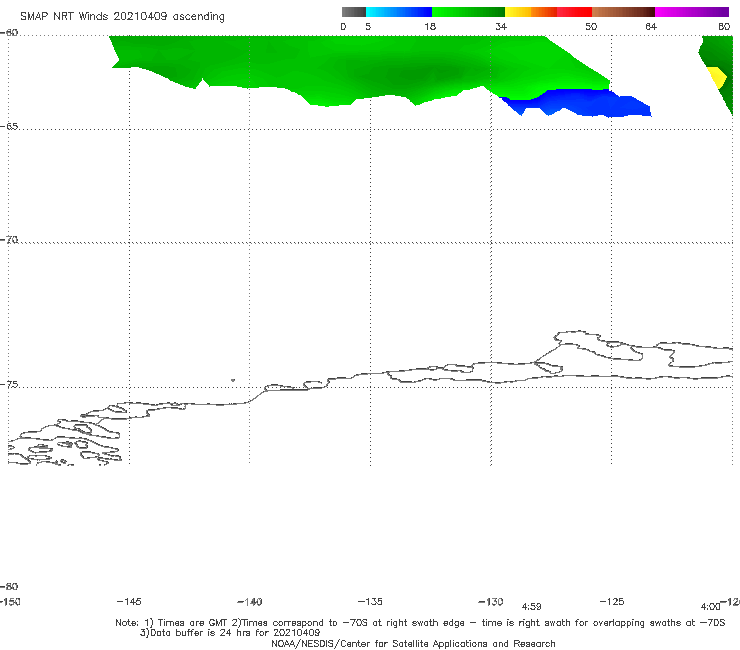Click the longitude label "-130"

click(x=491, y=601)
